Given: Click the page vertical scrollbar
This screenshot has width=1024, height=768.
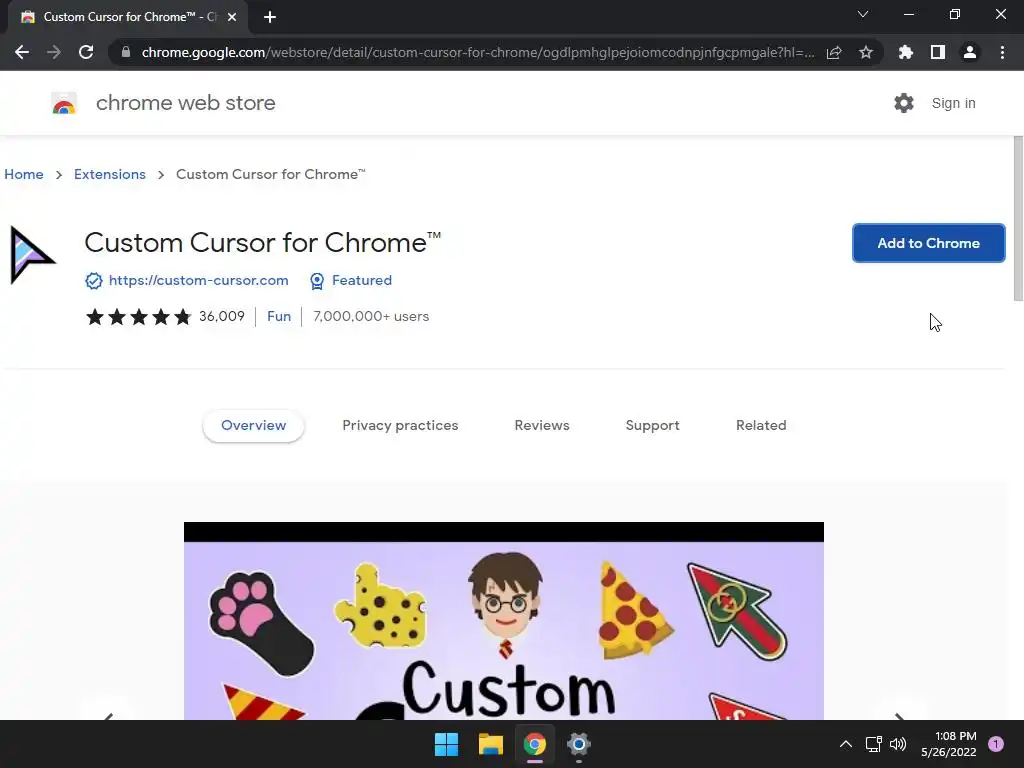Looking at the screenshot, I should 1018,219.
